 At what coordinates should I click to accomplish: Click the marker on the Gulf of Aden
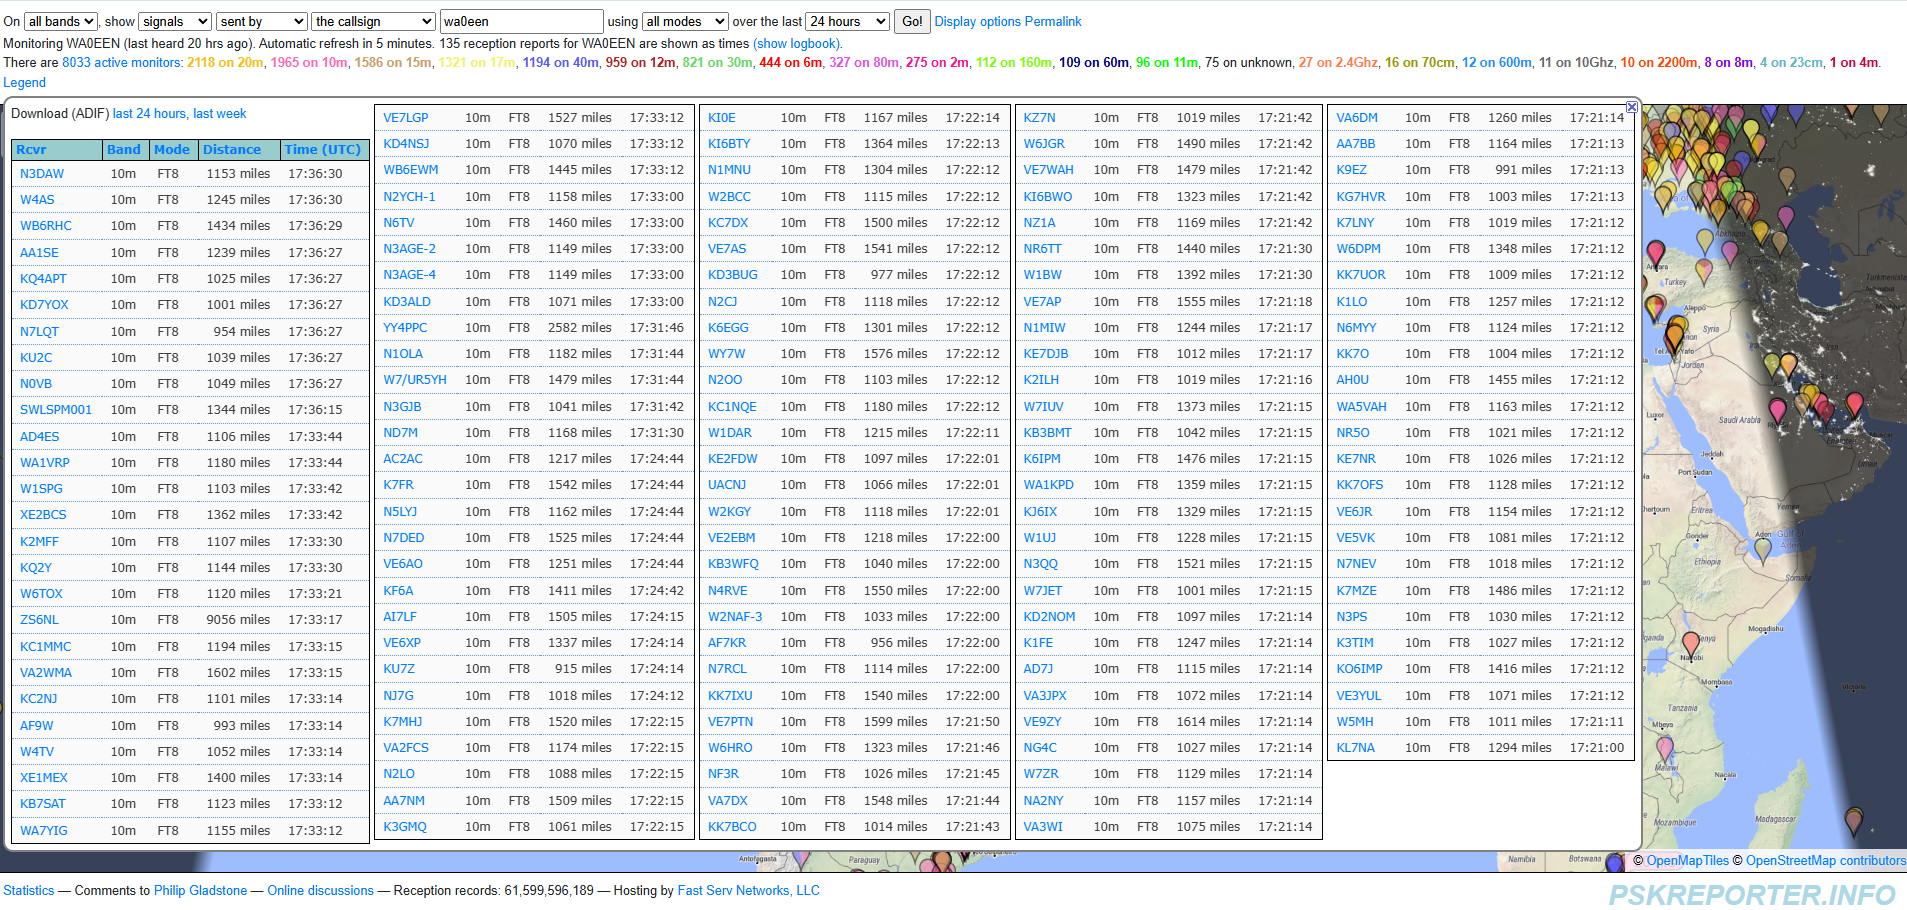[x=1763, y=547]
